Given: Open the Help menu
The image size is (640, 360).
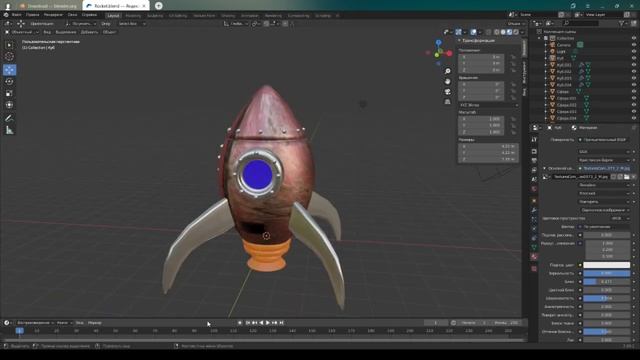Looking at the screenshot, I should [x=89, y=15].
